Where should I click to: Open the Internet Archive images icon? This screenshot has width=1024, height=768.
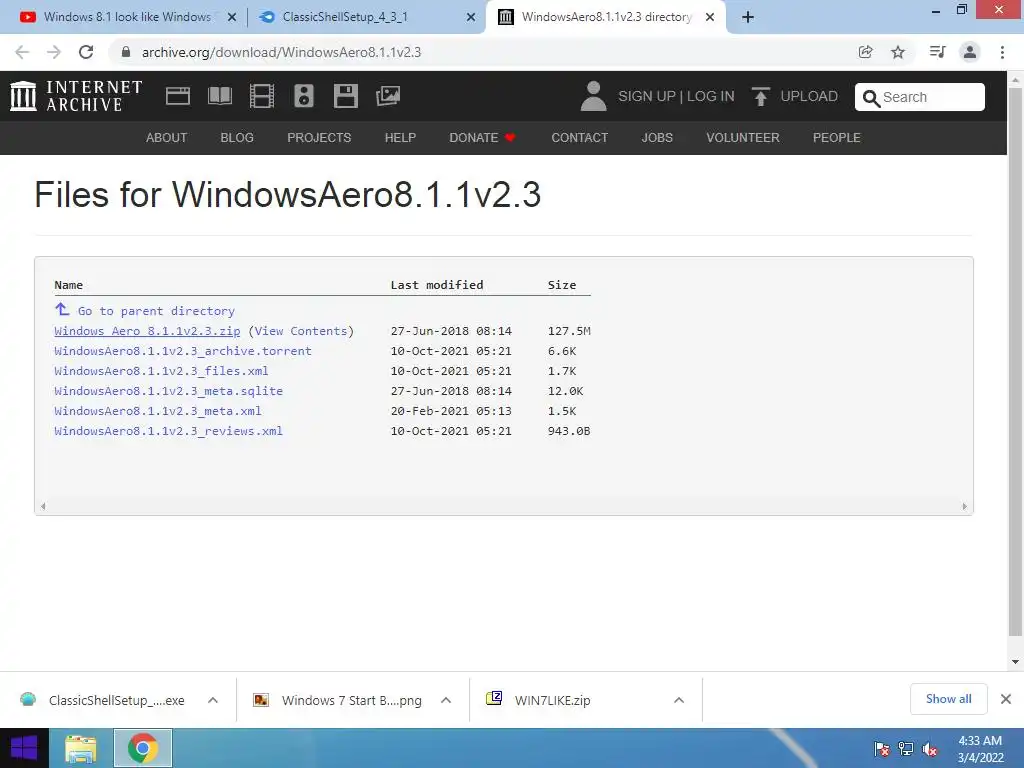(x=388, y=96)
